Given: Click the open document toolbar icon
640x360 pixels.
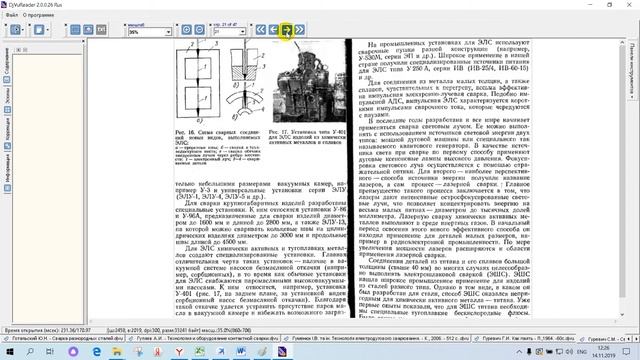Looking at the screenshot, I should (x=15, y=30).
